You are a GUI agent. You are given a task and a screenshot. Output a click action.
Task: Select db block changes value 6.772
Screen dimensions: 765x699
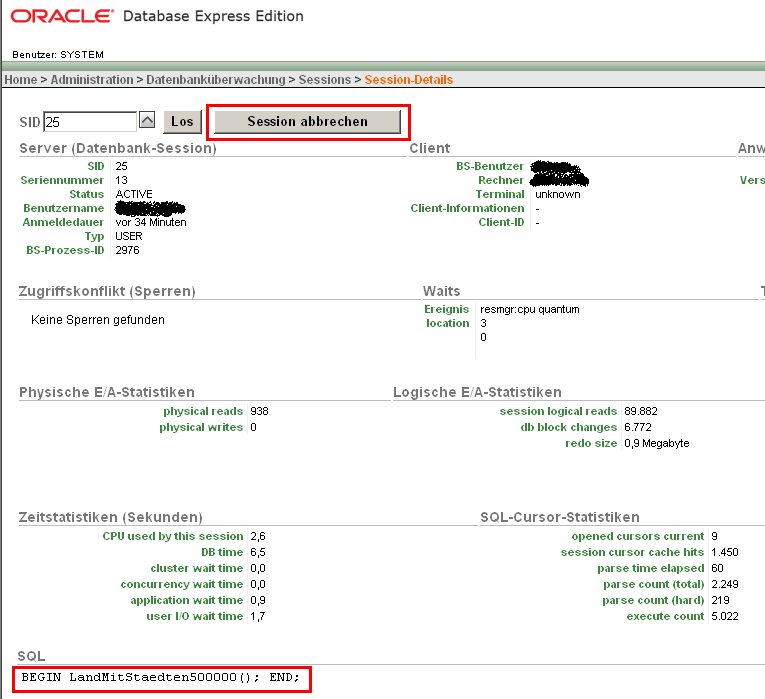638,427
